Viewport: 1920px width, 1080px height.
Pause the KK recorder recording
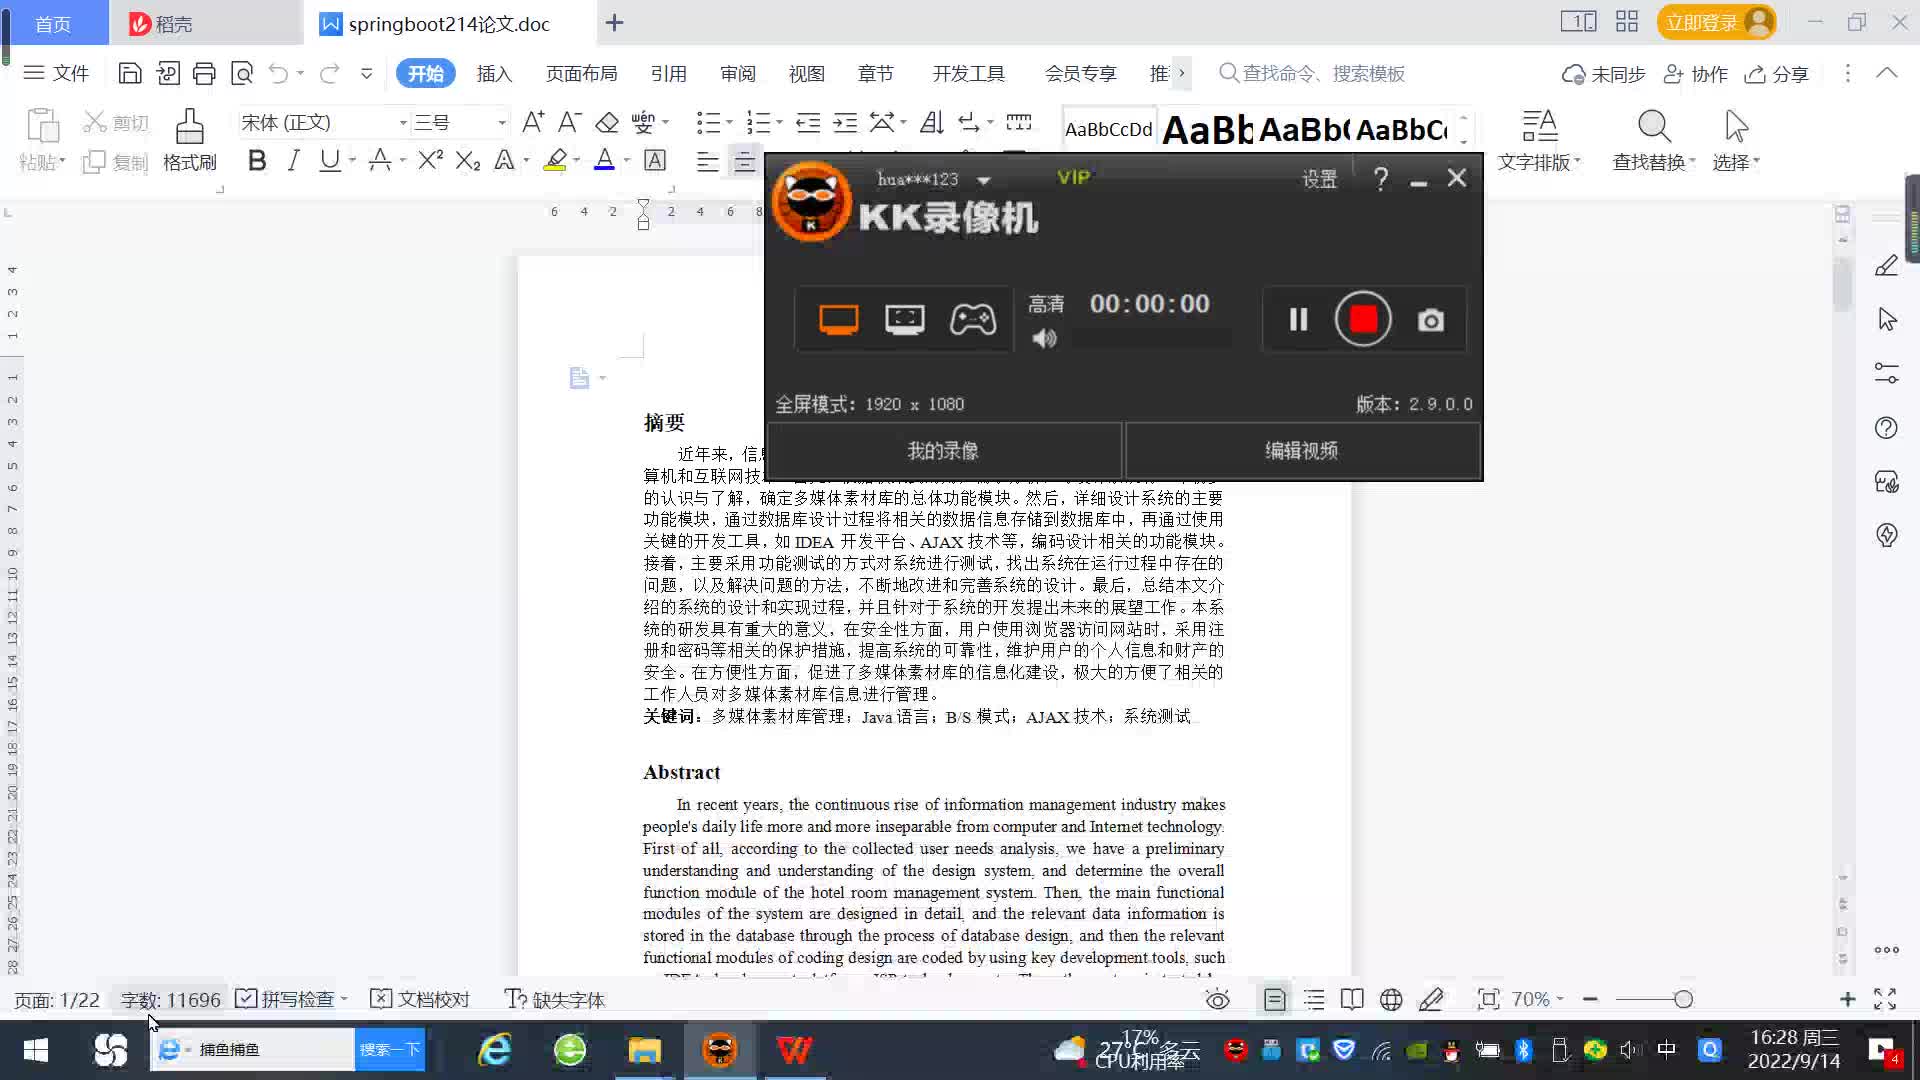pos(1298,319)
